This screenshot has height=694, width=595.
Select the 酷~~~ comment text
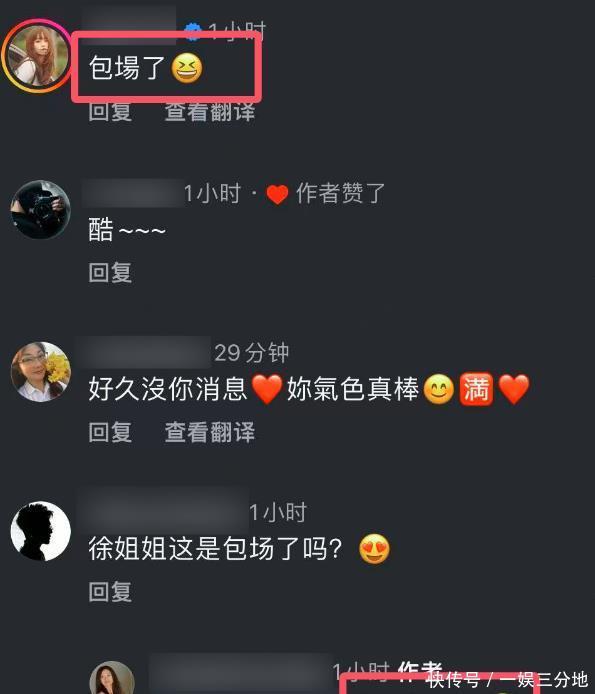pyautogui.click(x=127, y=230)
